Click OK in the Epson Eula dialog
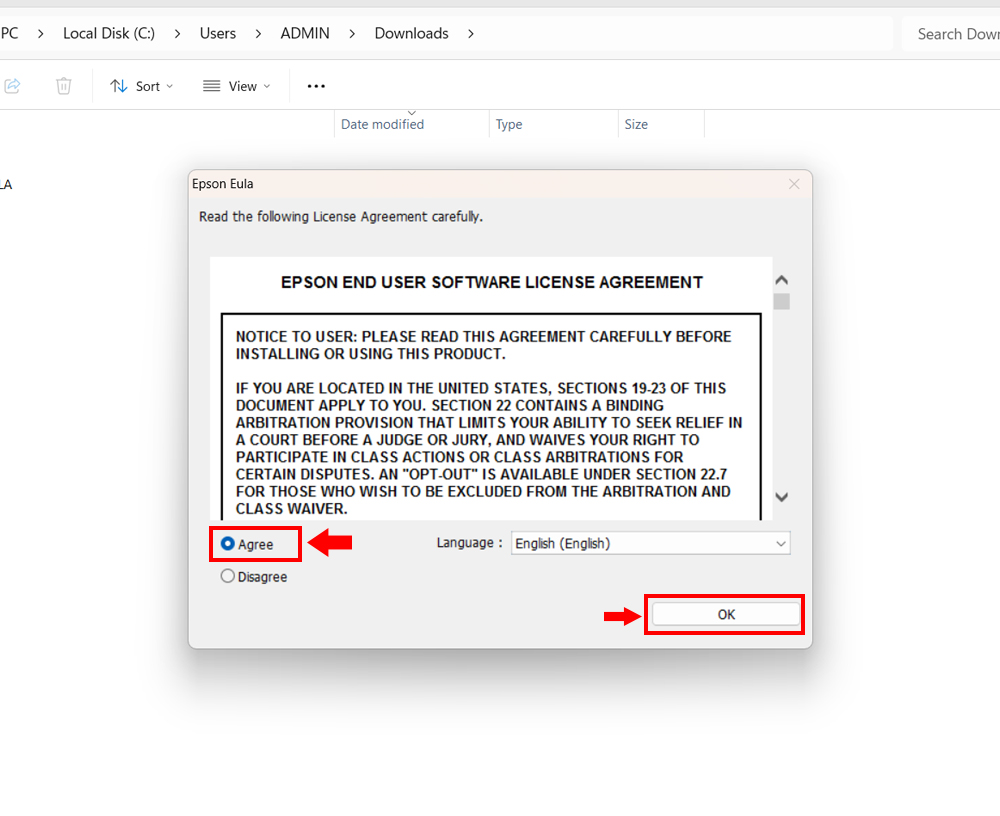1000x816 pixels. pos(726,614)
